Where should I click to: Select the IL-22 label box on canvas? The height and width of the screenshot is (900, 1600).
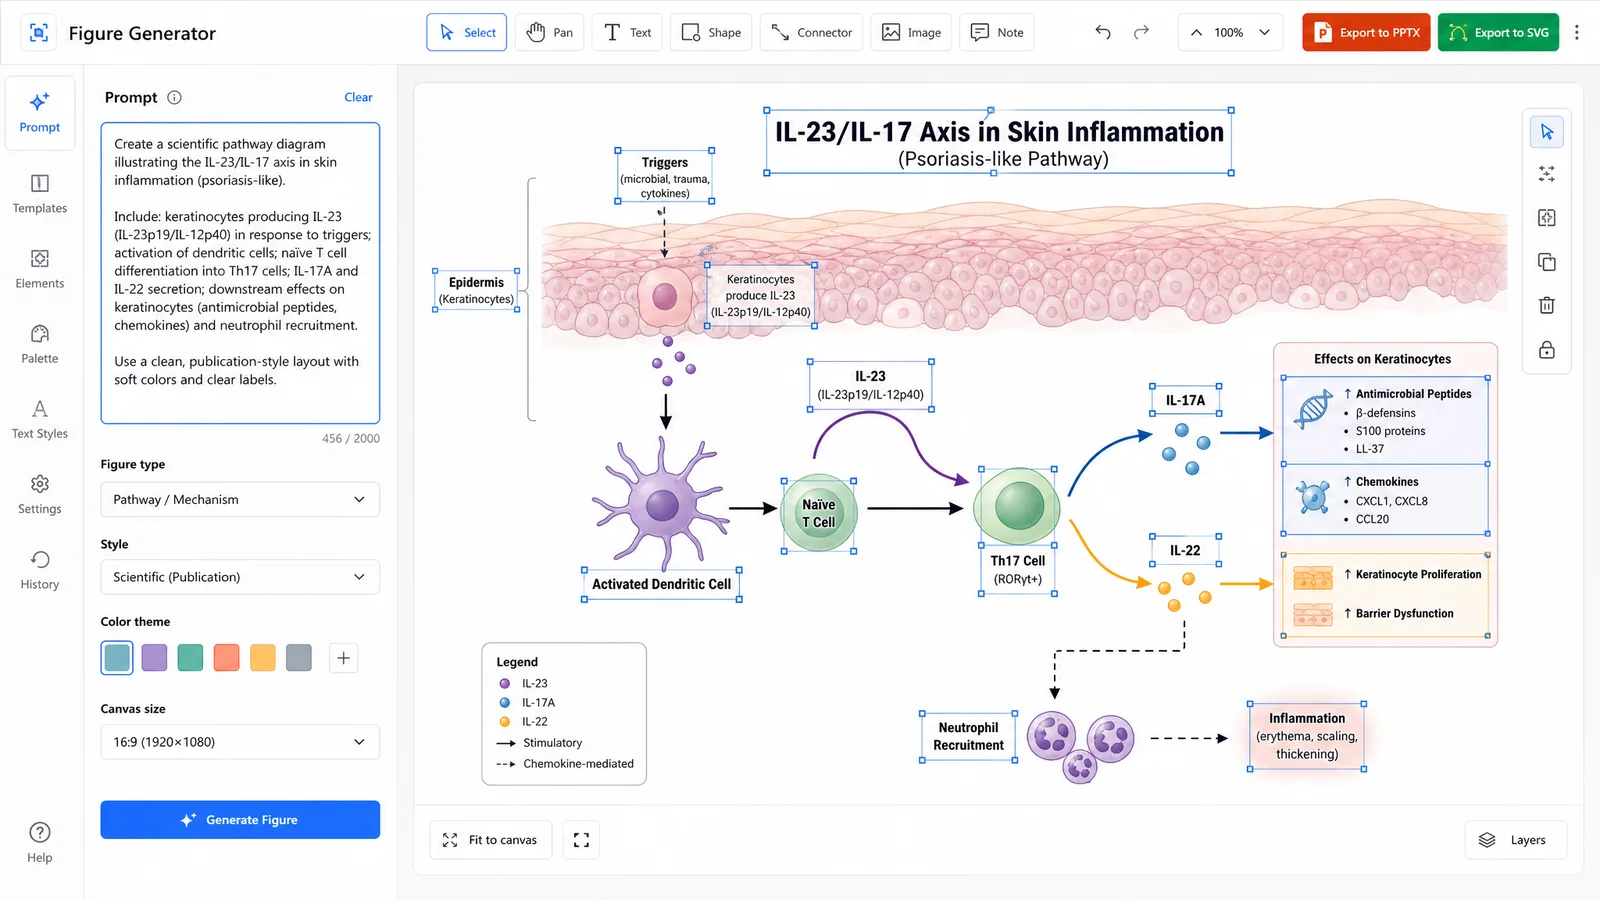pos(1185,550)
